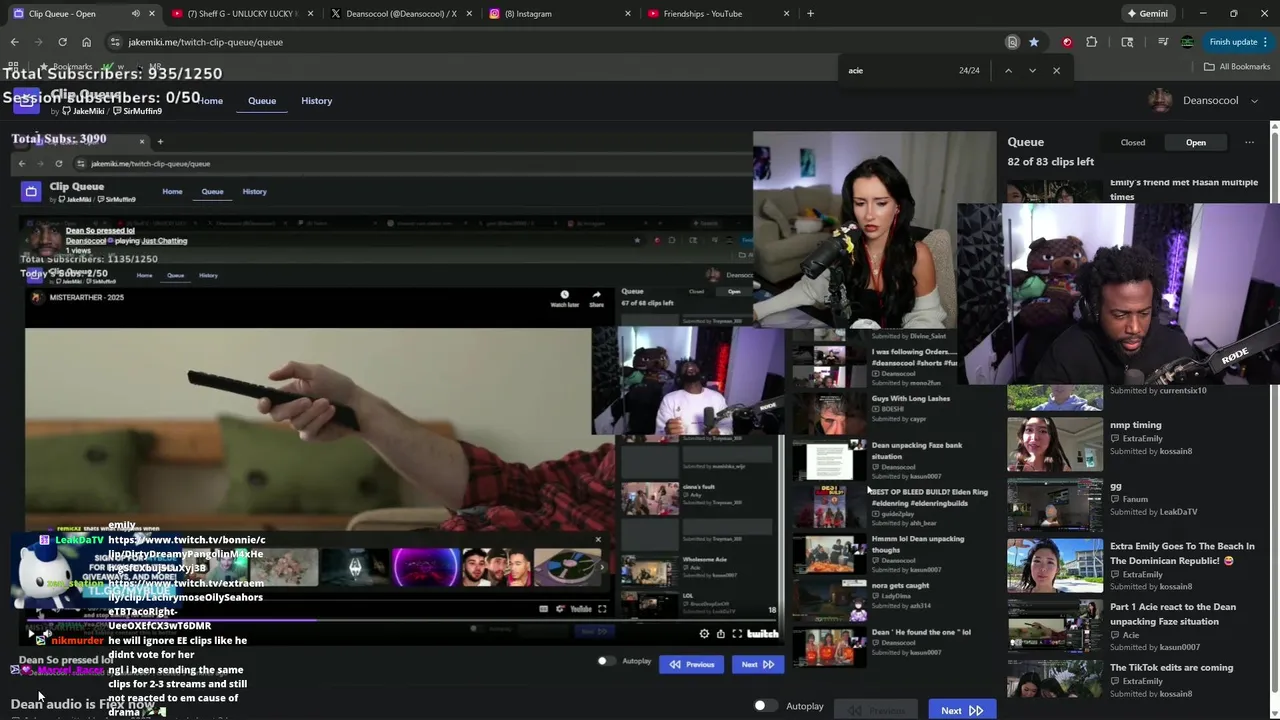The width and height of the screenshot is (1280, 720).
Task: Open "Emily's friend met Hasan" clip
Action: (x=1184, y=189)
